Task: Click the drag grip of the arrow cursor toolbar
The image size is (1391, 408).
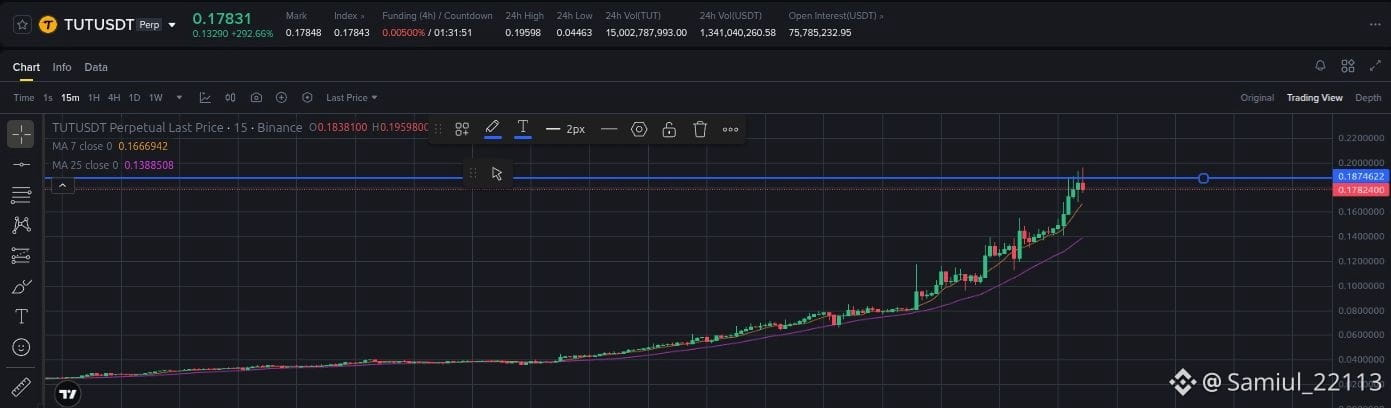Action: 472,173
